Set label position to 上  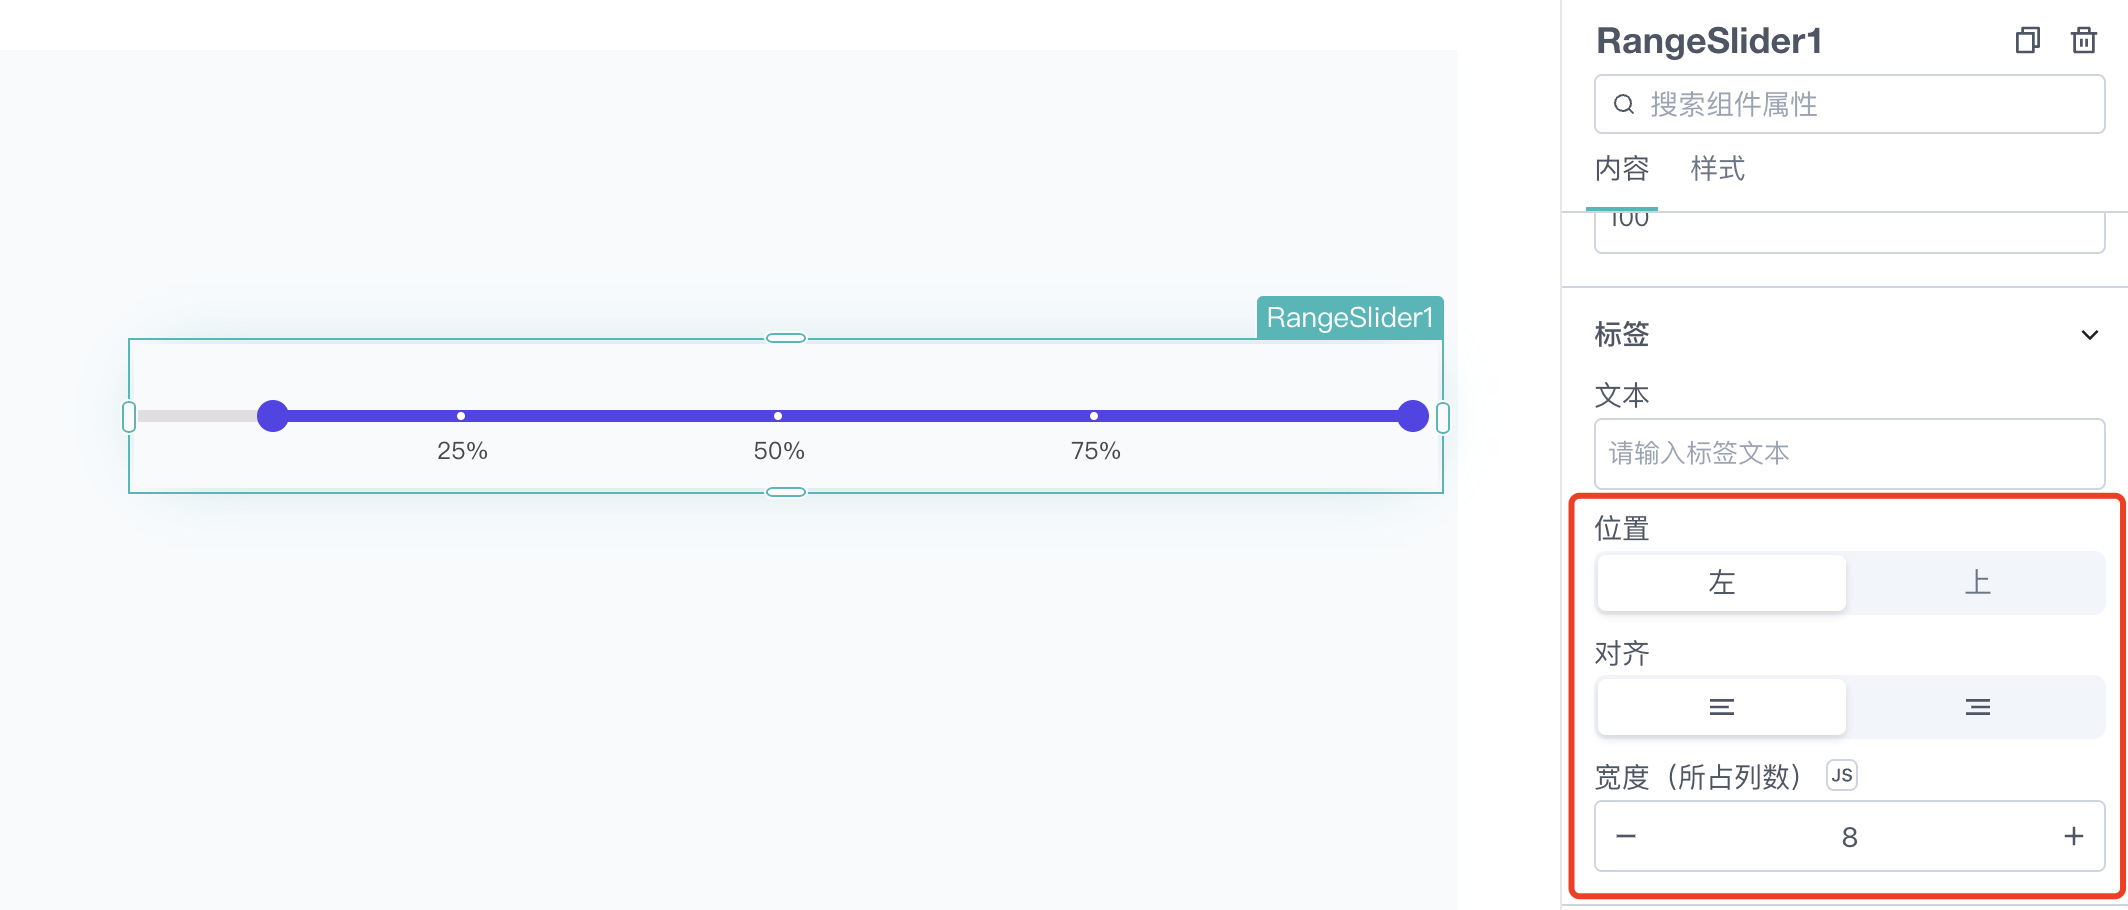click(1977, 582)
